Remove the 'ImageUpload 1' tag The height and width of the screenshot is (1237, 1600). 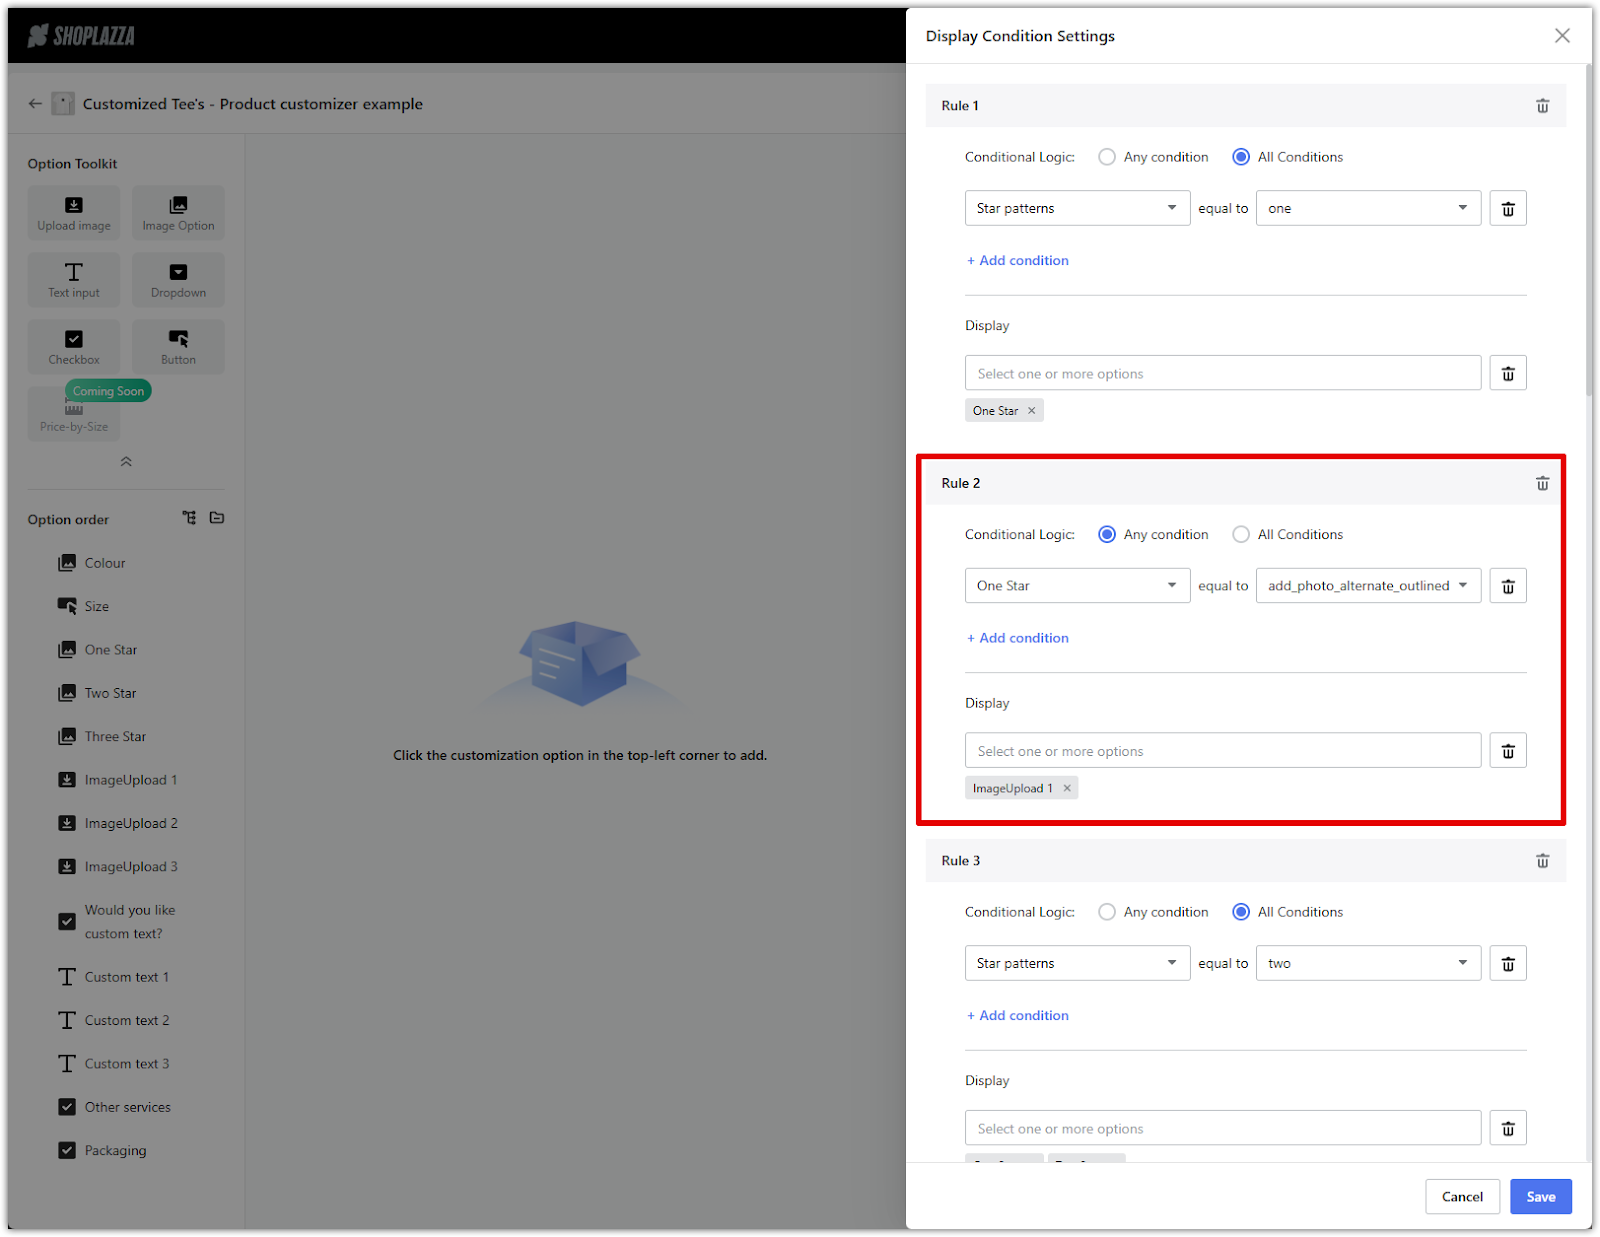(1067, 788)
